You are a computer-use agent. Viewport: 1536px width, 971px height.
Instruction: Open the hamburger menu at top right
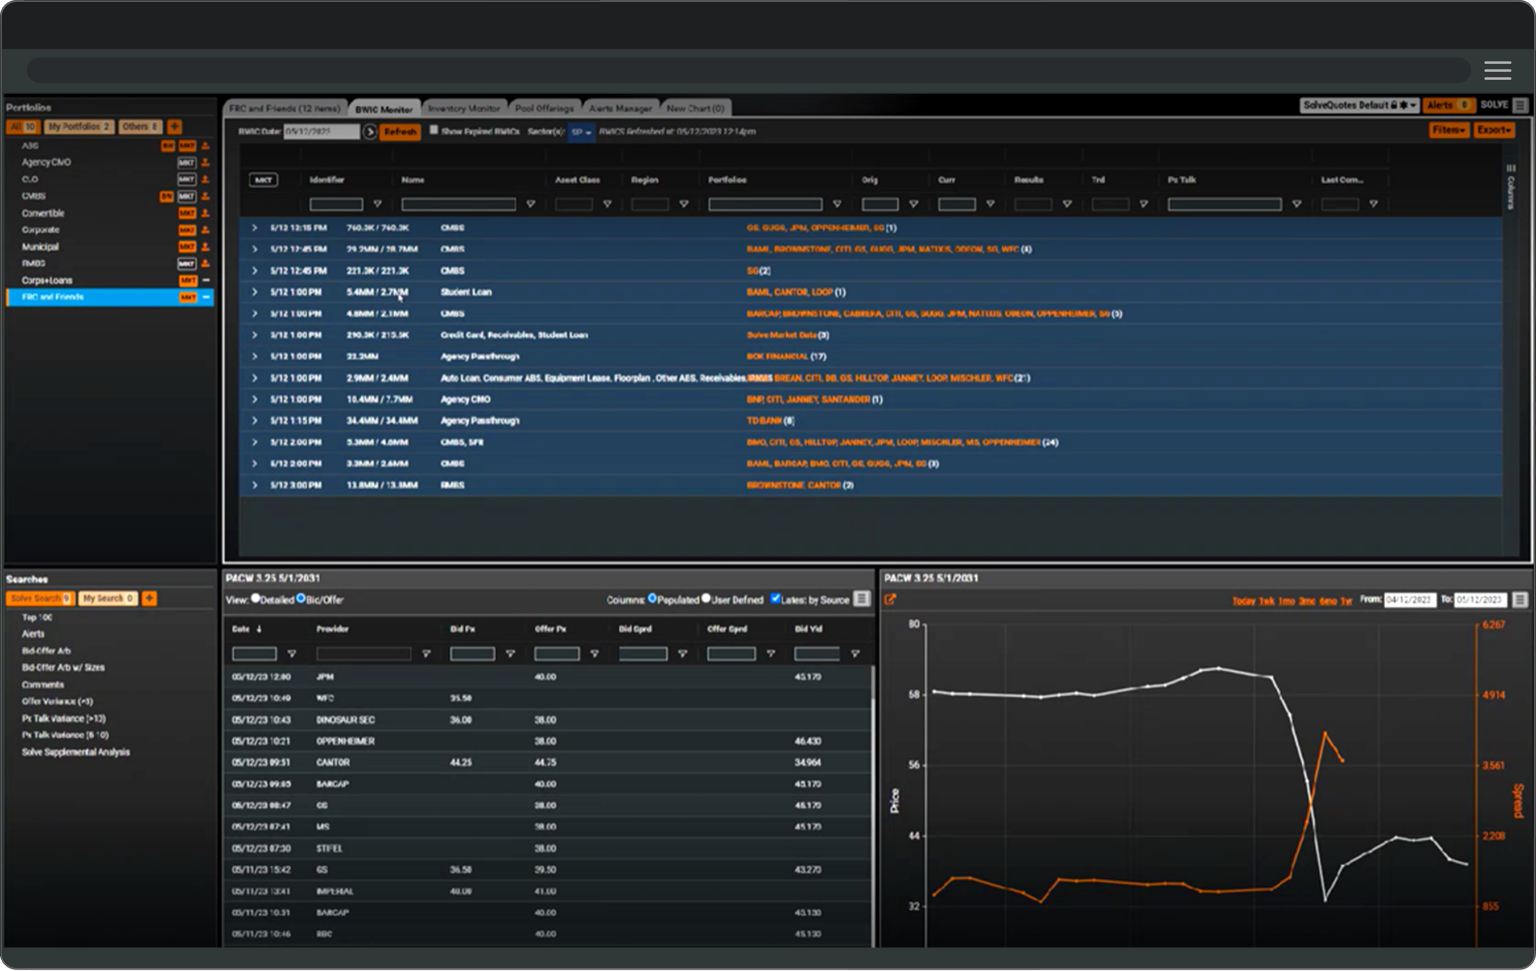[1497, 70]
